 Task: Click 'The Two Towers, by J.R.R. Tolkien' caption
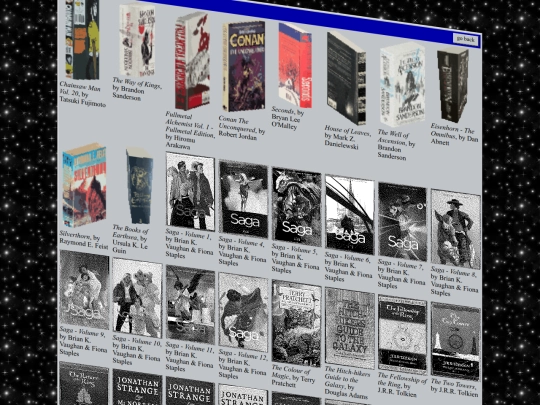[x=455, y=387]
